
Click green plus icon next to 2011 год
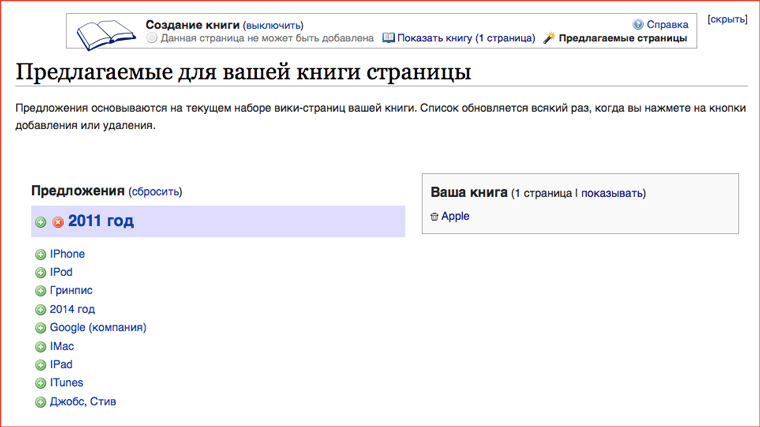tap(41, 222)
